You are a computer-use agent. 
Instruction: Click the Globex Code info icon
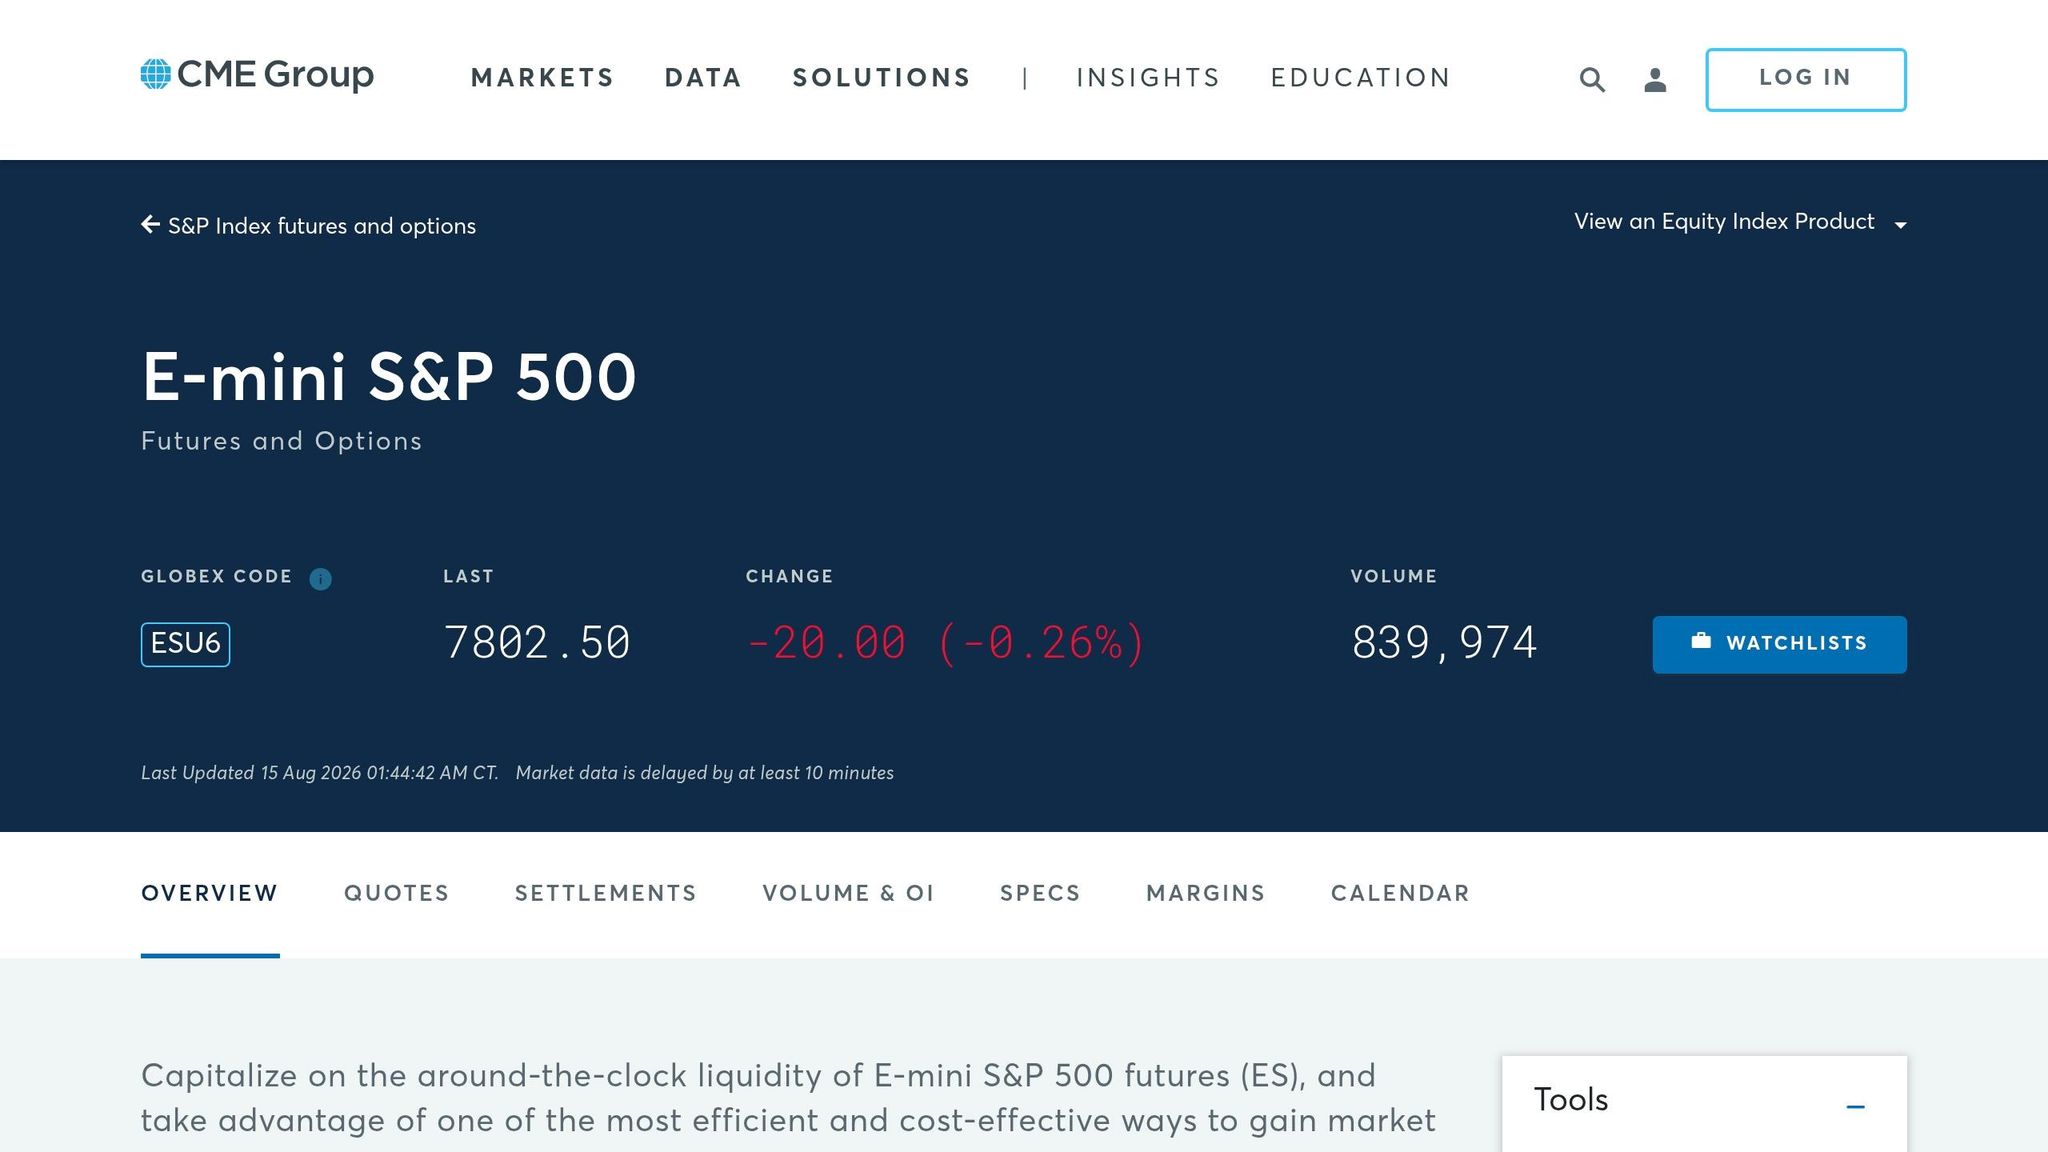(320, 579)
